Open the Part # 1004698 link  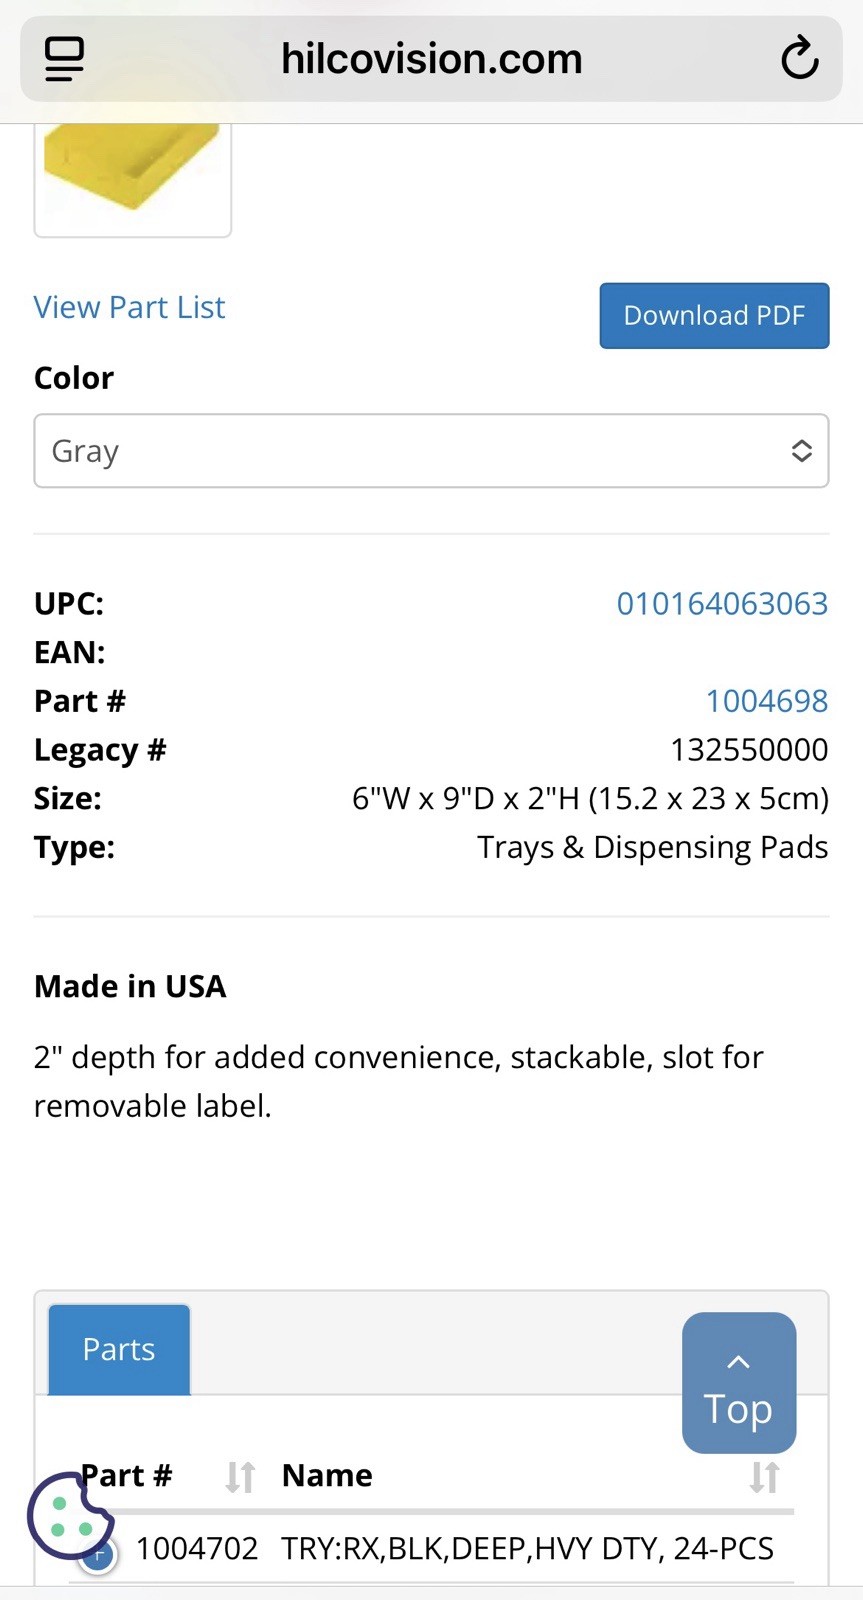pos(767,701)
